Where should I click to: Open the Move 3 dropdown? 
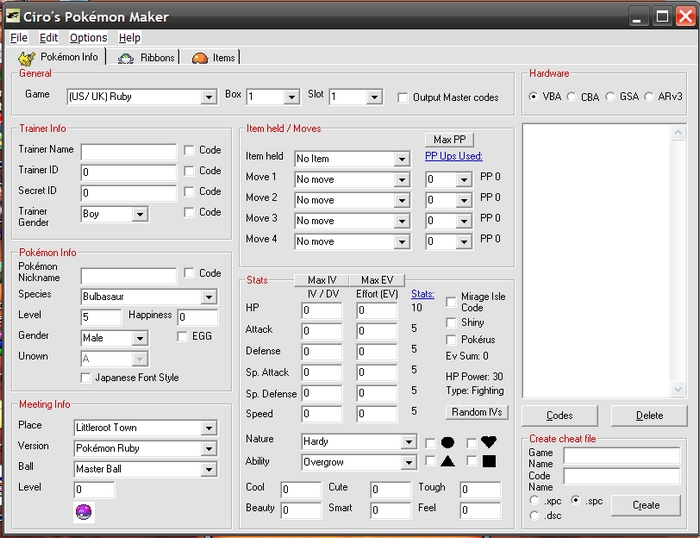click(x=402, y=221)
